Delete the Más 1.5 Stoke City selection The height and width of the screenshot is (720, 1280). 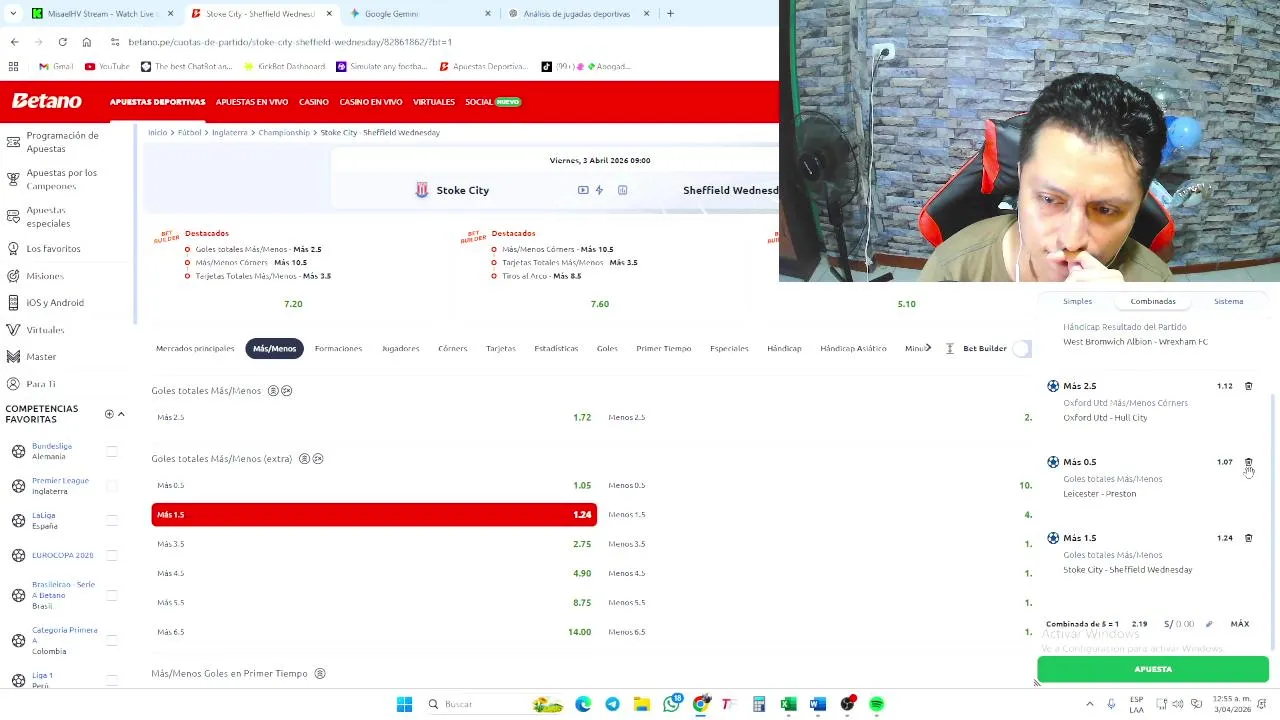pos(1248,538)
